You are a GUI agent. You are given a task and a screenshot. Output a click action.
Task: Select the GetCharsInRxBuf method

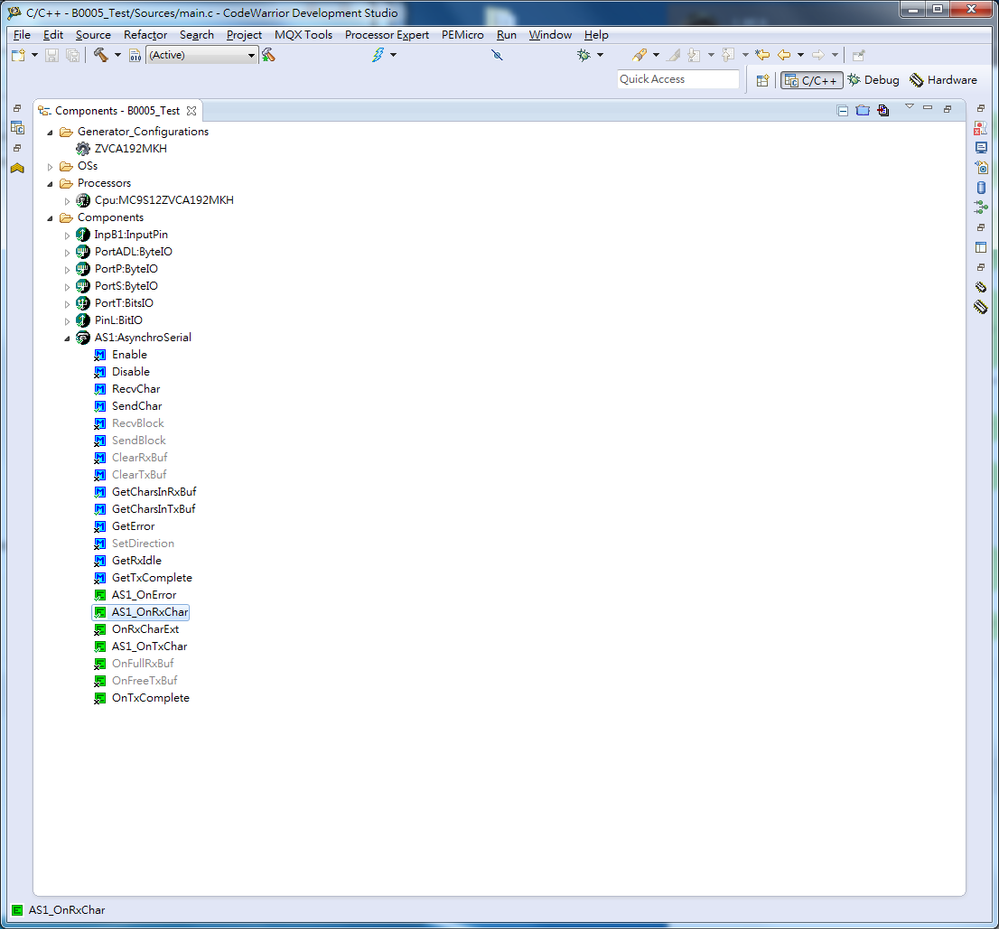click(x=154, y=492)
